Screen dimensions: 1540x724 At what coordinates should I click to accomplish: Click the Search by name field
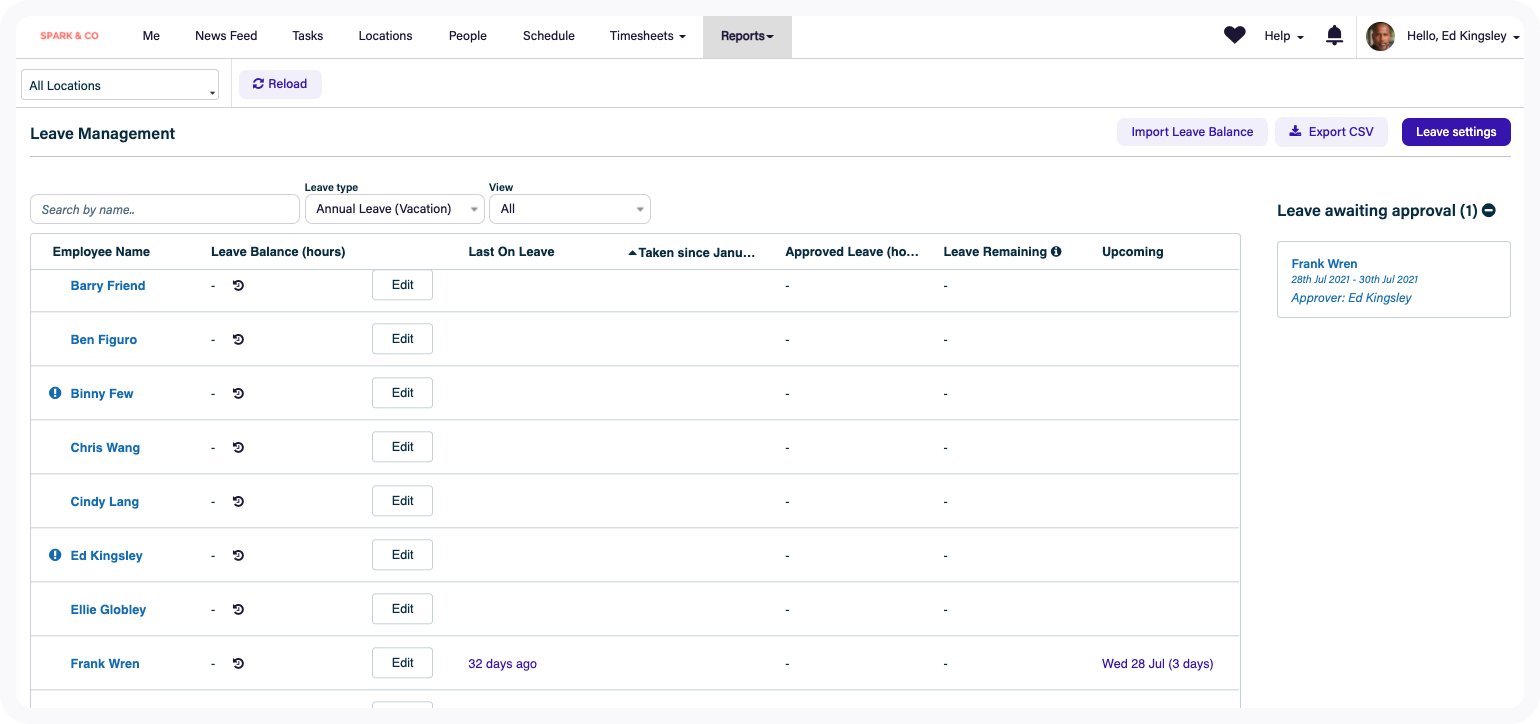tap(165, 209)
